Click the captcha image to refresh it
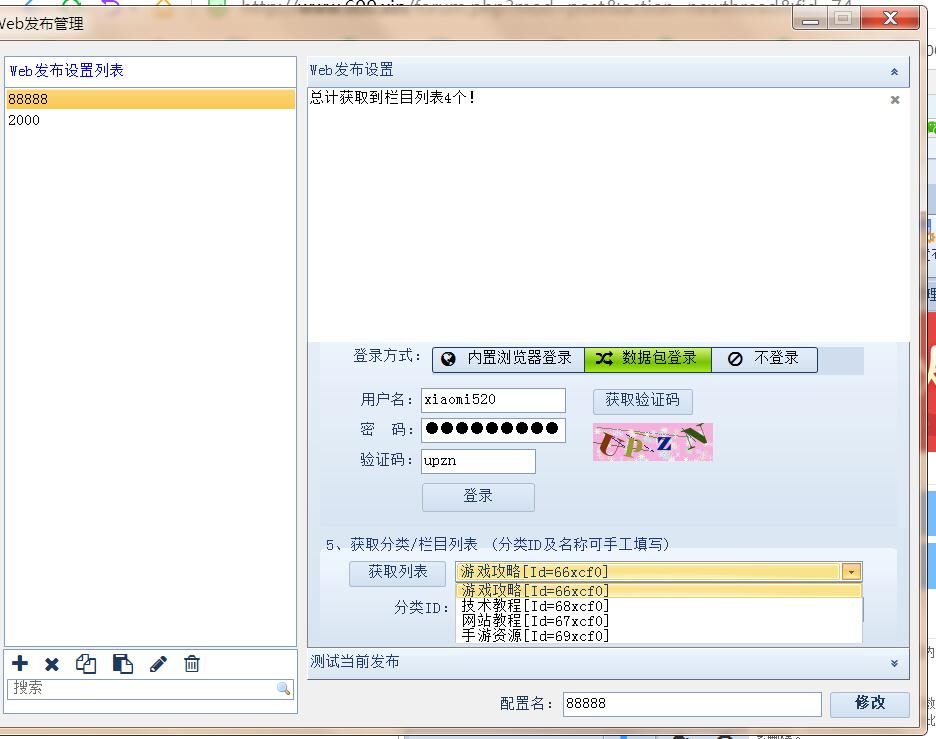 [x=652, y=442]
